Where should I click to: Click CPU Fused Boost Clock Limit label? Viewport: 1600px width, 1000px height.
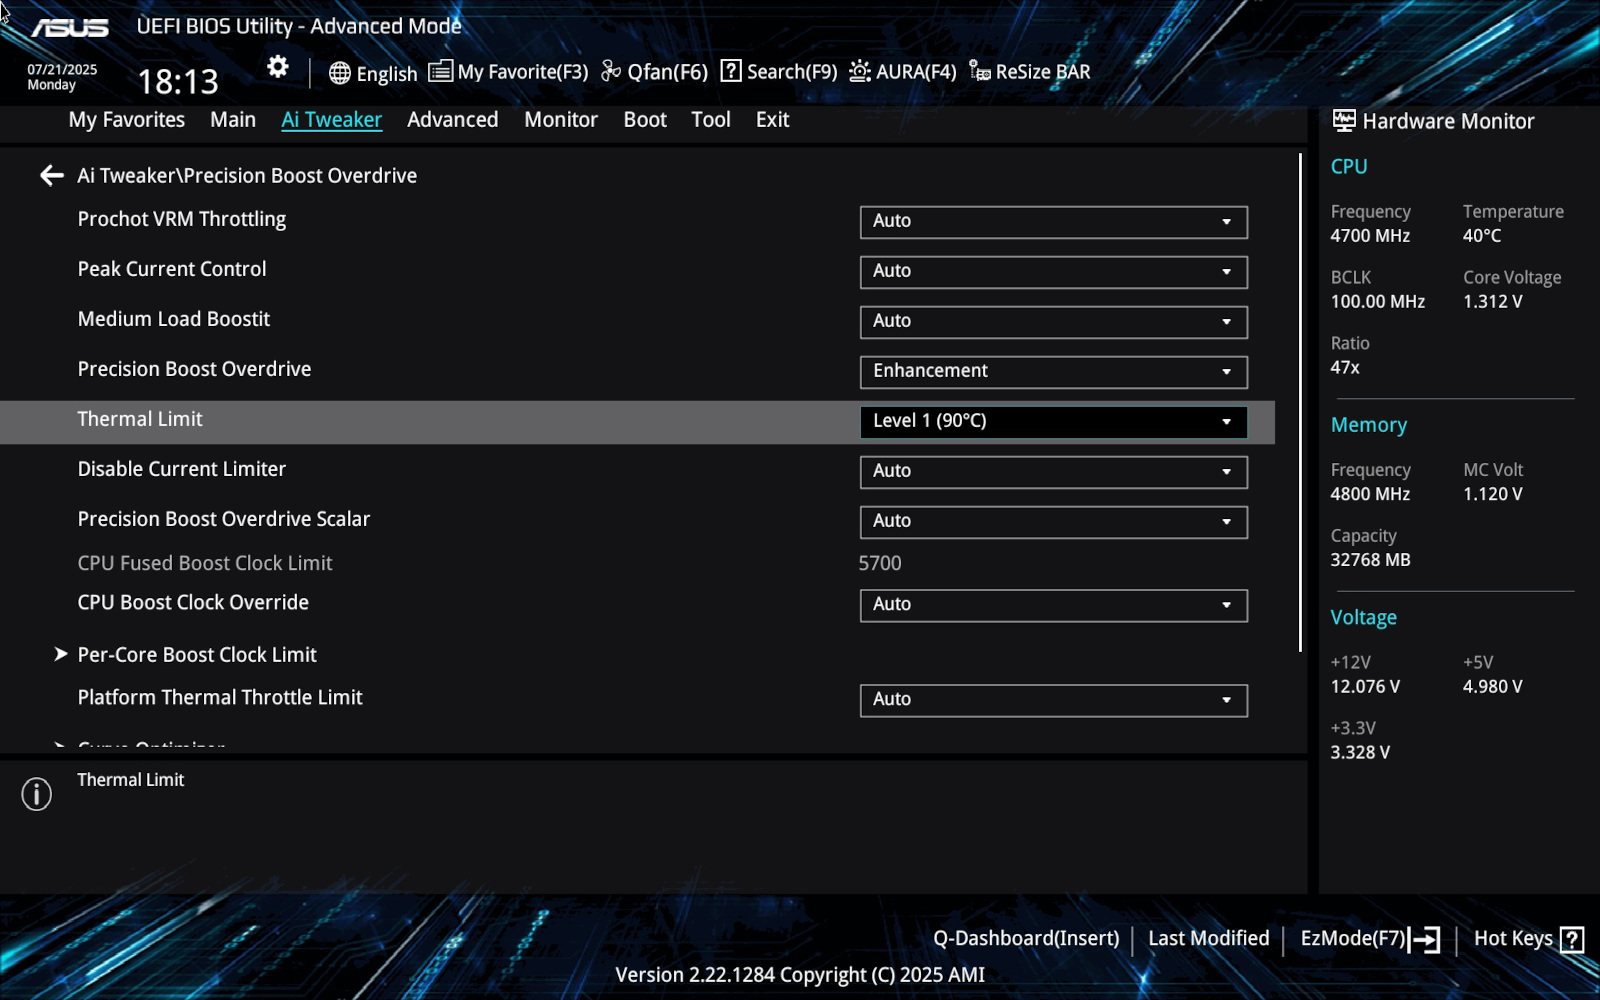pyautogui.click(x=205, y=563)
